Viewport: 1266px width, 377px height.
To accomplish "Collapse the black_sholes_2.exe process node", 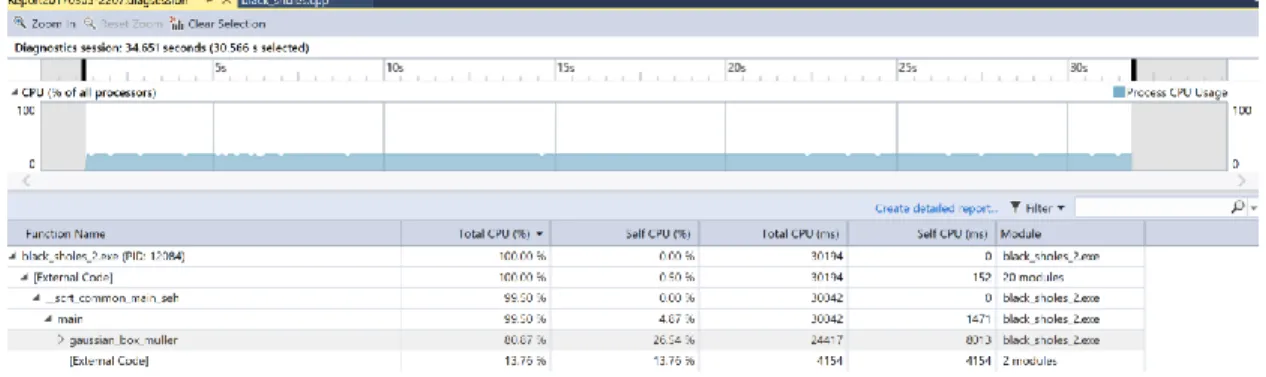I will 13,257.
